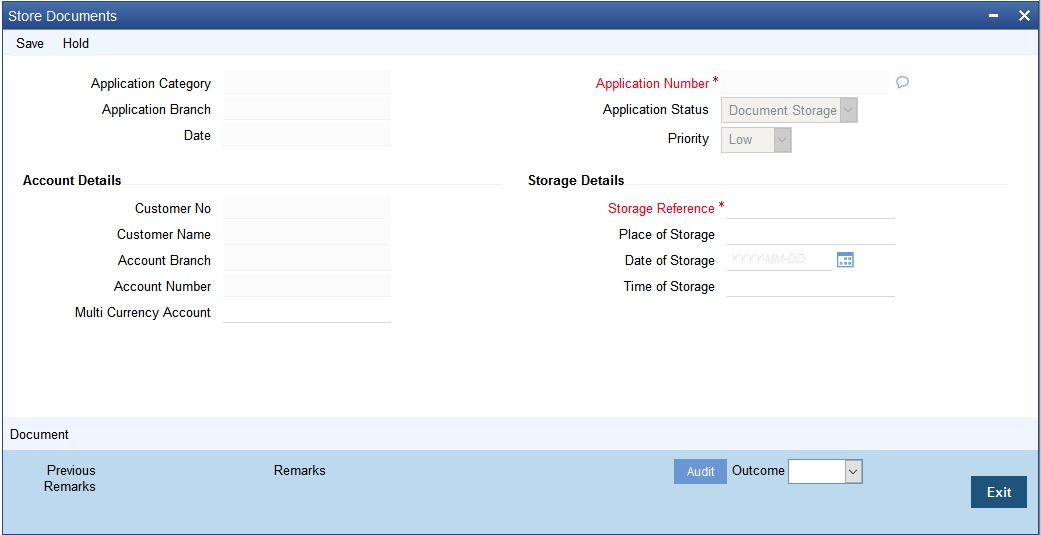Viewport: 1041px width, 535px height.
Task: Click the Exit button
Action: click(x=999, y=493)
